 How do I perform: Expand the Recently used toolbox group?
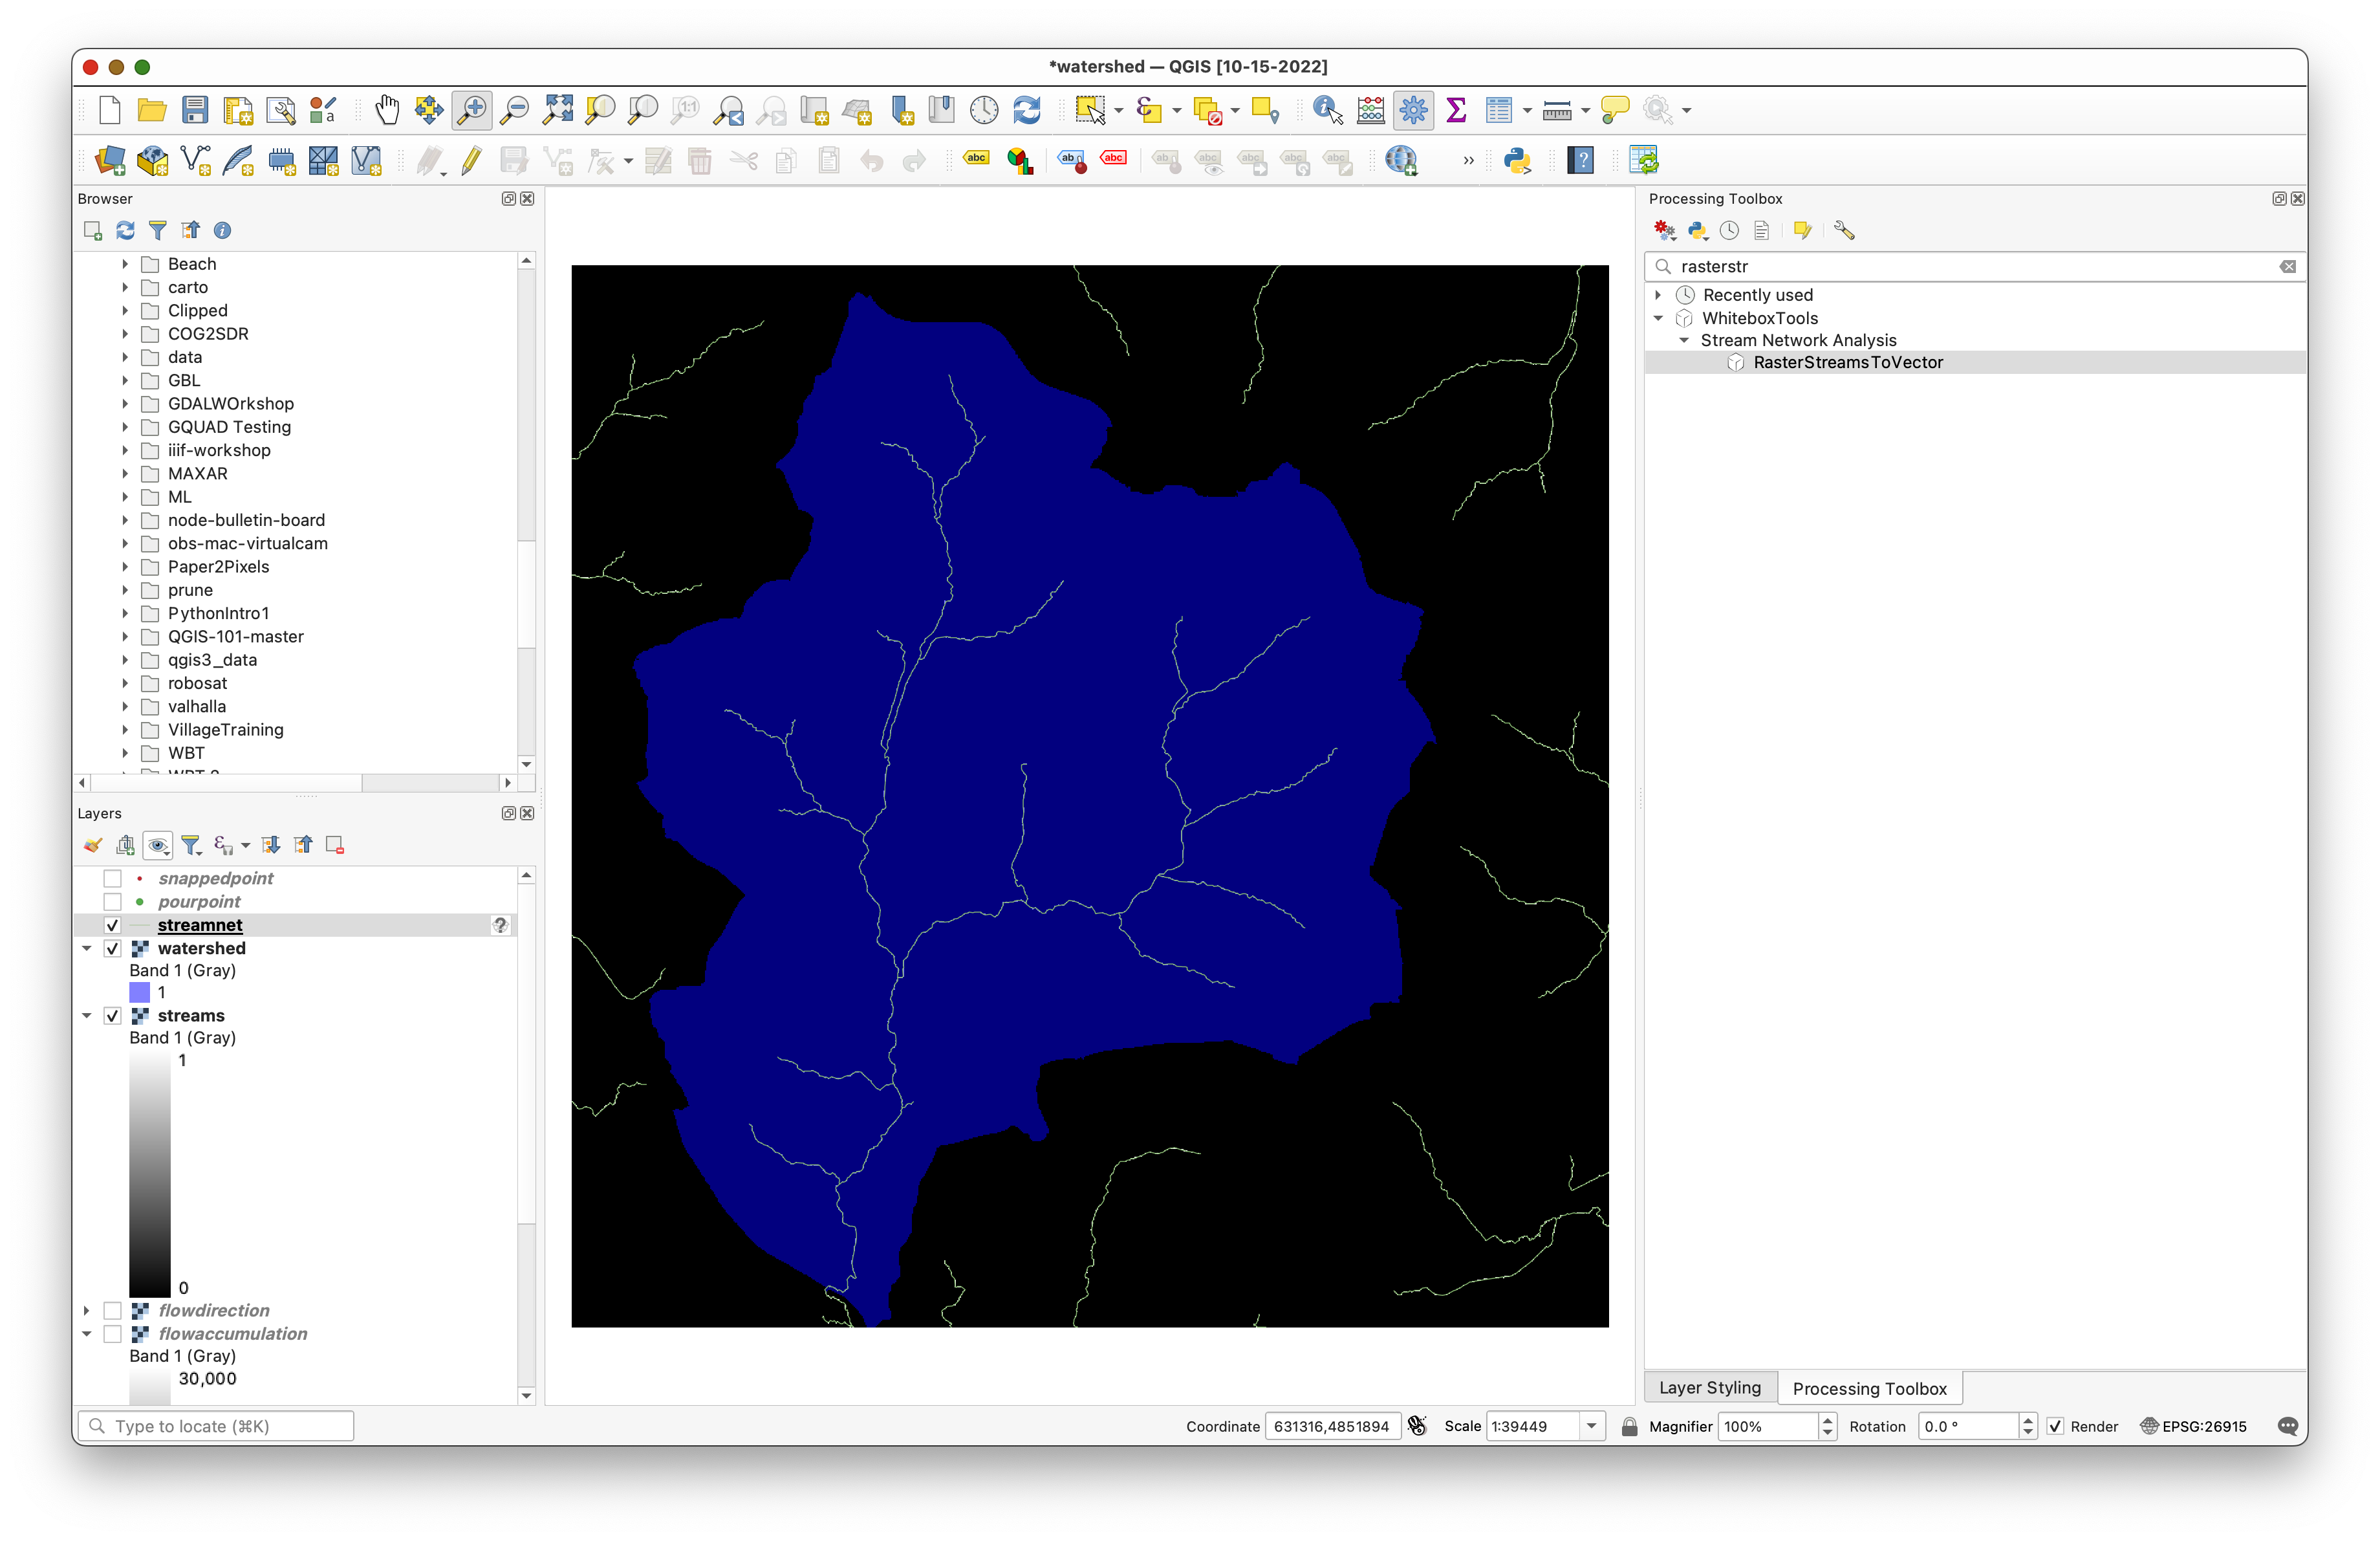pos(1658,295)
